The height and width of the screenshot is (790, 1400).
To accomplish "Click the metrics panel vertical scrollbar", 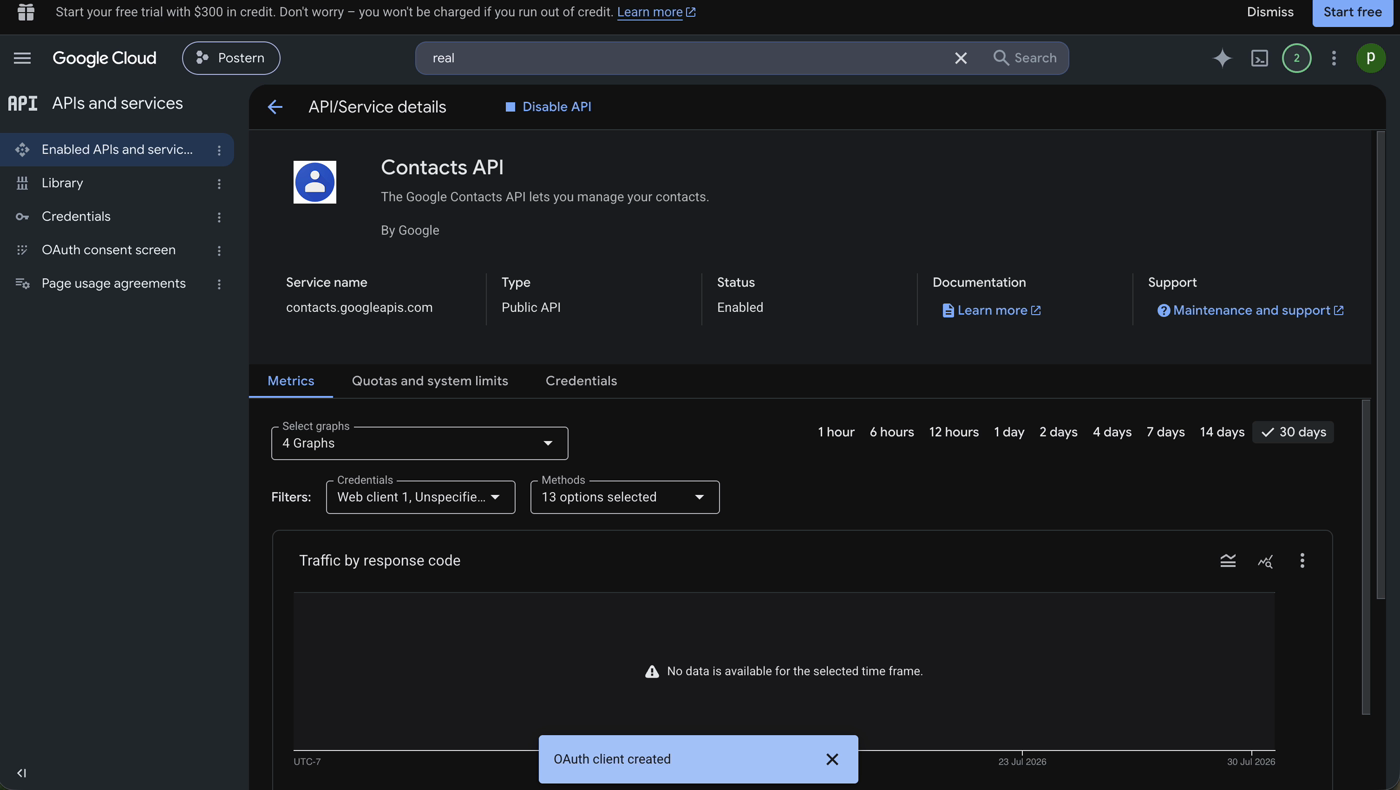I will pyautogui.click(x=1366, y=557).
